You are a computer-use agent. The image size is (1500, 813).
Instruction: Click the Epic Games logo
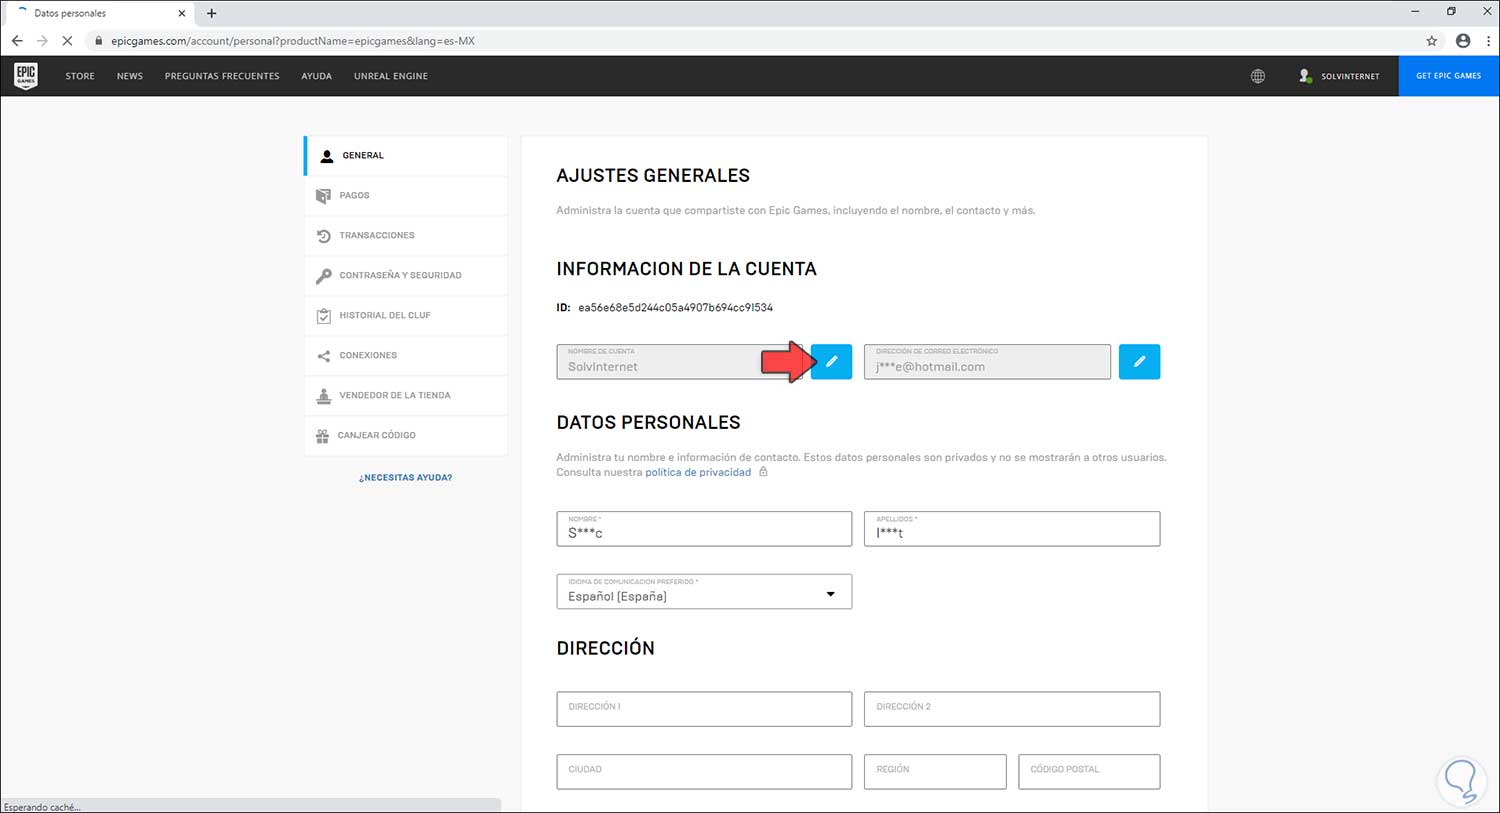(26, 76)
